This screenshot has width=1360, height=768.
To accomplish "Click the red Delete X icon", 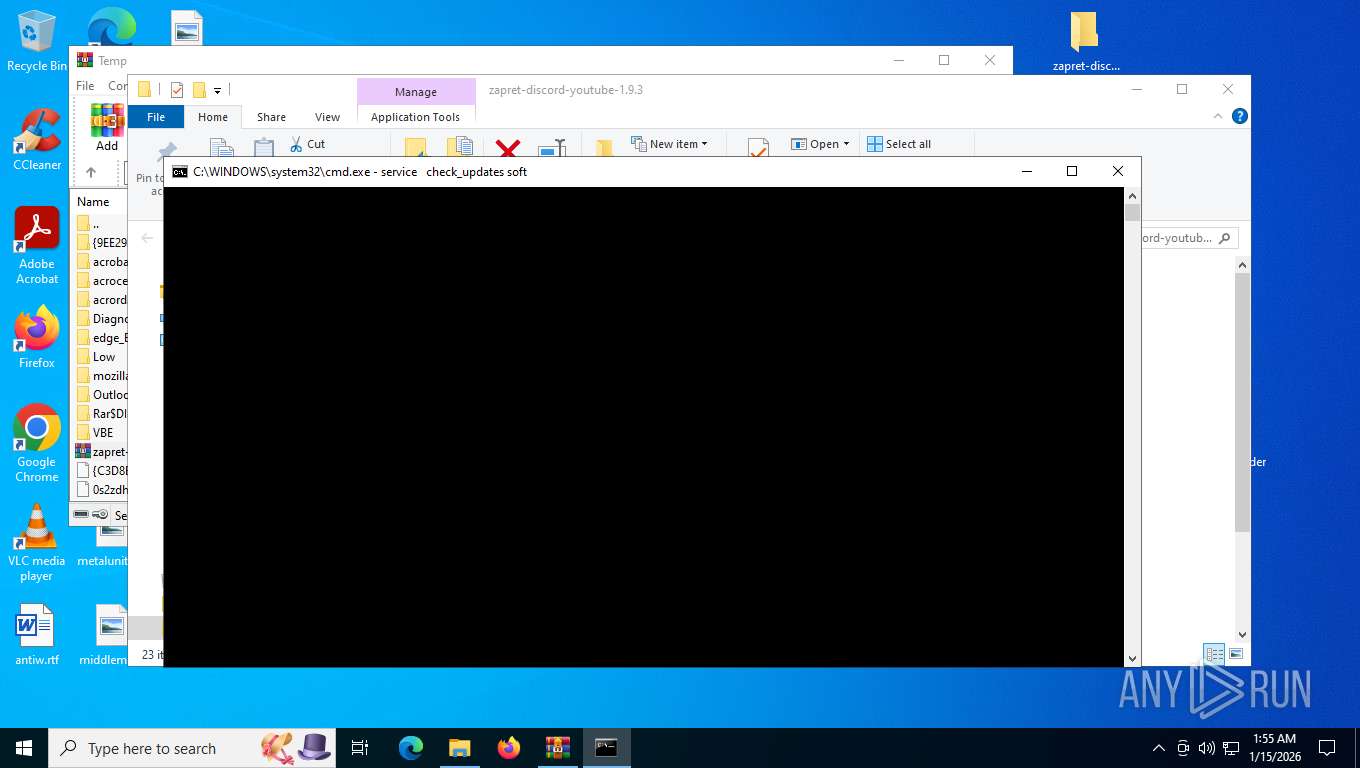I will 508,149.
